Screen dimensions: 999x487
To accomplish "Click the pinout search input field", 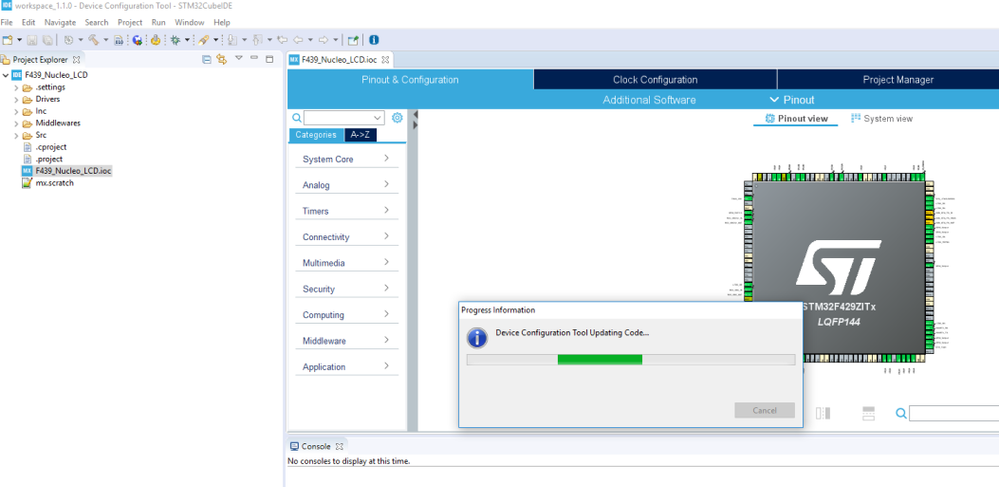I will (954, 414).
